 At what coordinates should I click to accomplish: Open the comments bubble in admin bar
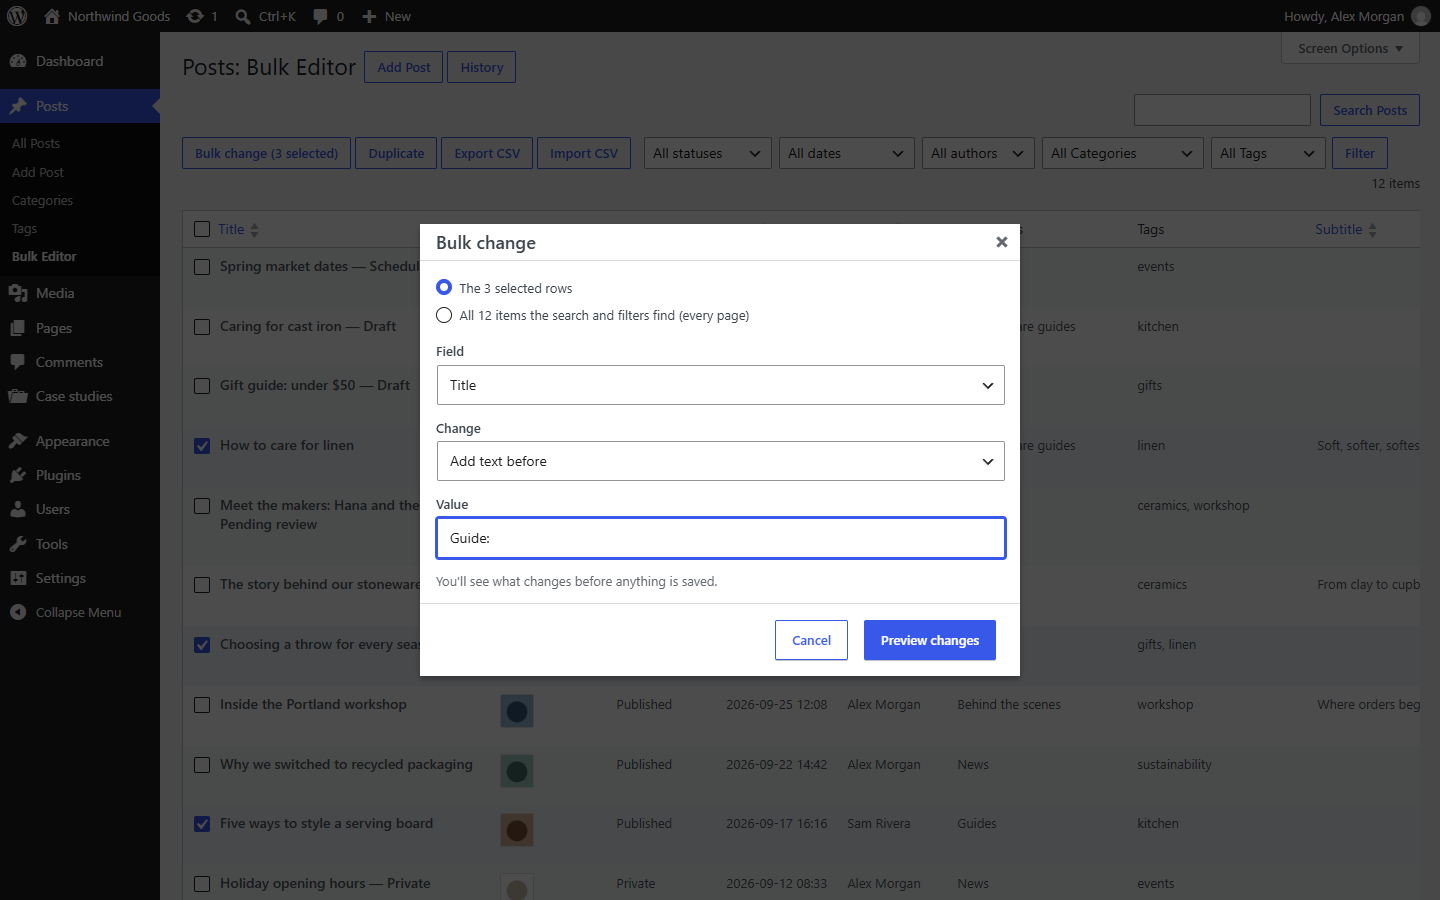[x=320, y=16]
